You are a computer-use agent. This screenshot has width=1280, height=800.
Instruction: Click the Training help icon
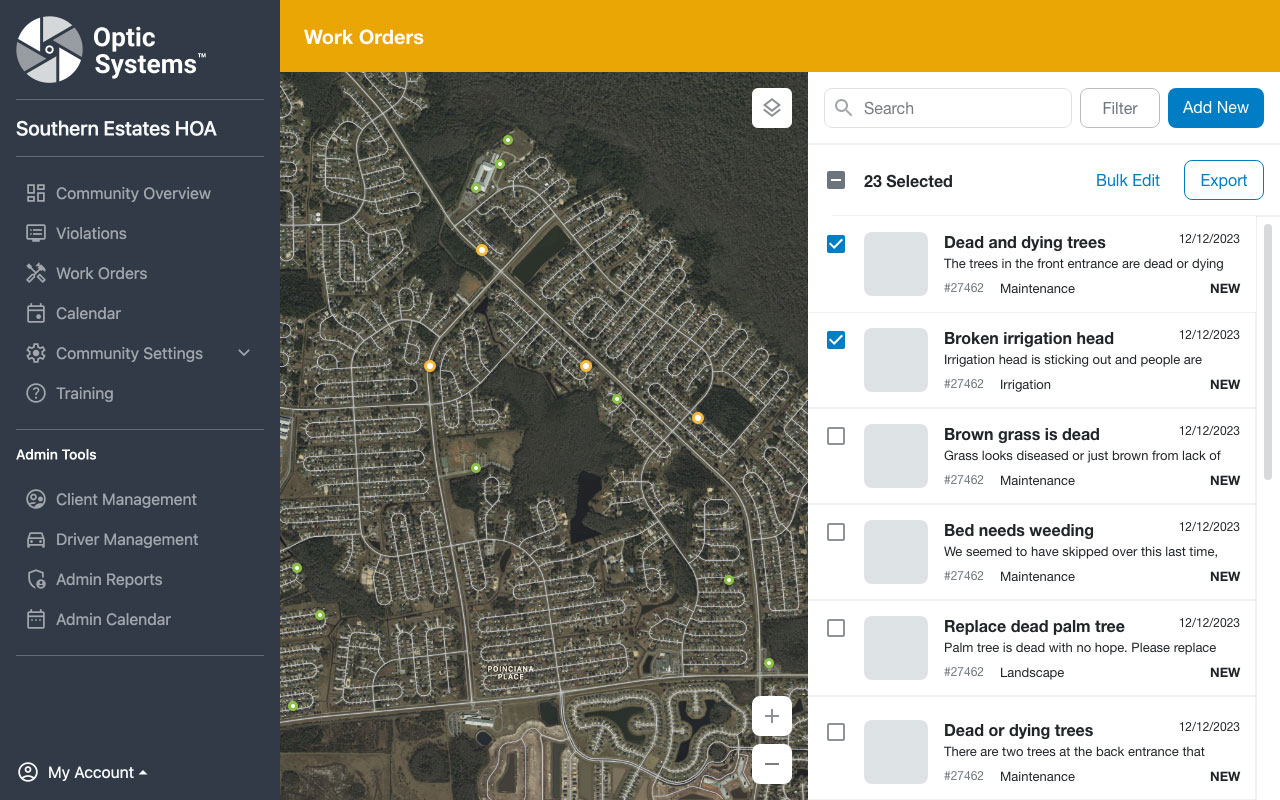pyautogui.click(x=36, y=393)
